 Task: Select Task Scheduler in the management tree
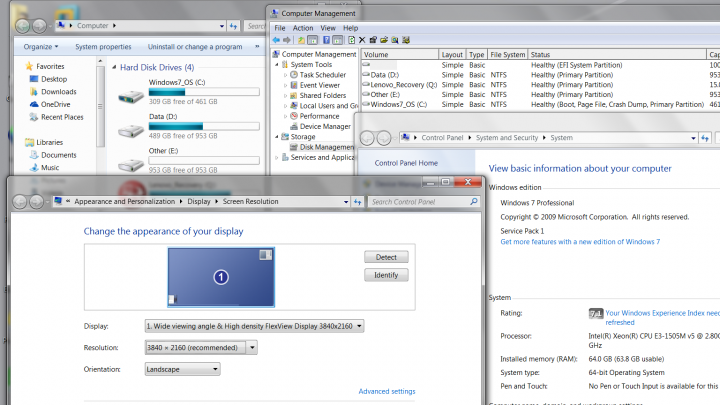[x=322, y=75]
